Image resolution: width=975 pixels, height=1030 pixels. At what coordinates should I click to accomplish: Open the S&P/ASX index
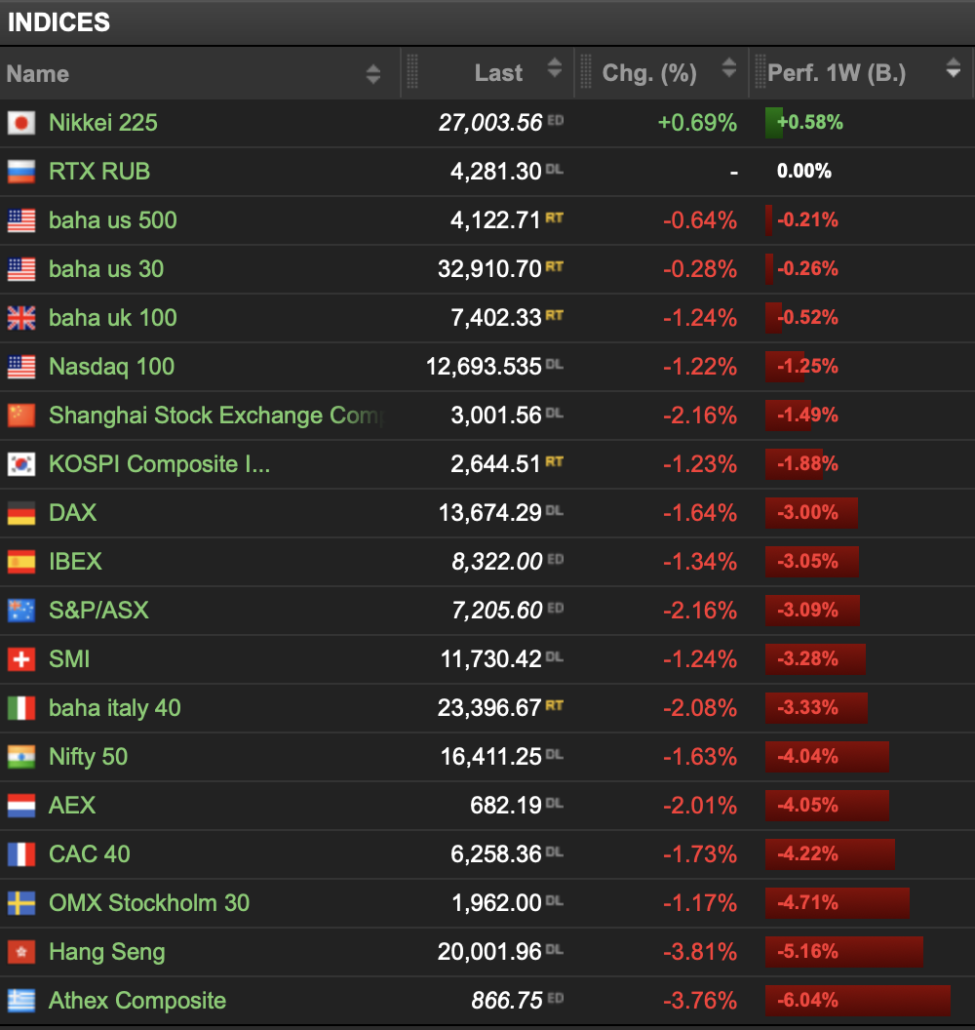[99, 610]
